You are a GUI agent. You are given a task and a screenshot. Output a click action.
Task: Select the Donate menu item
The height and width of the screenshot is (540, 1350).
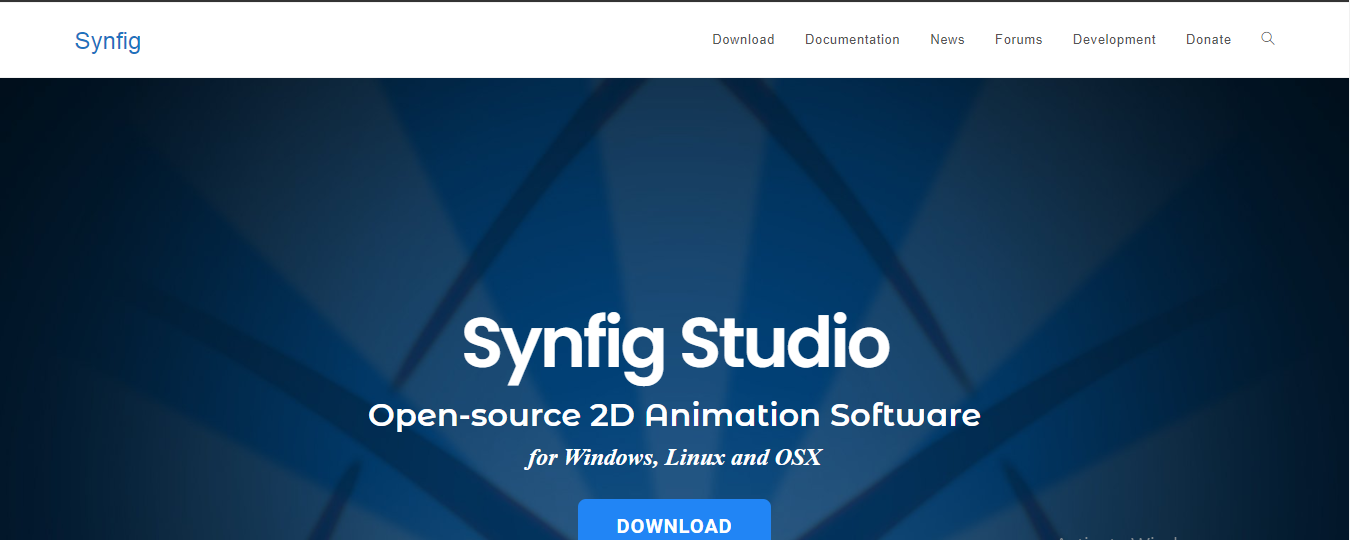[x=1208, y=40]
